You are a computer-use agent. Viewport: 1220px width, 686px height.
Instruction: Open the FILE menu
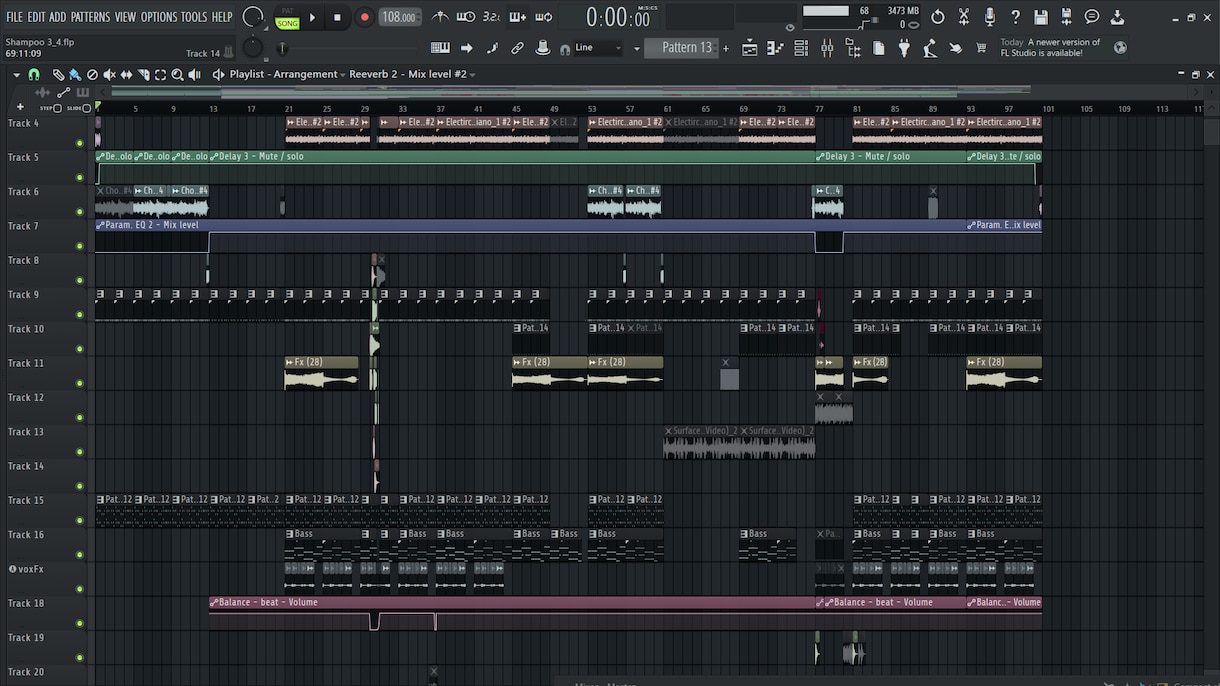tap(15, 17)
